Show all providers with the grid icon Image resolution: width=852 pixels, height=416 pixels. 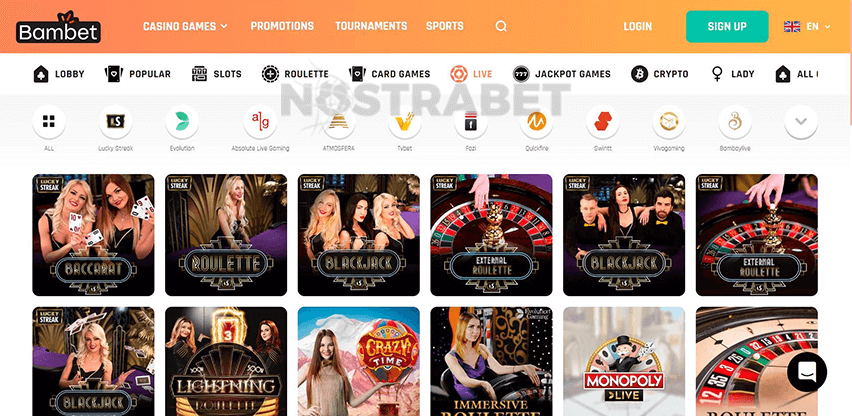point(49,122)
